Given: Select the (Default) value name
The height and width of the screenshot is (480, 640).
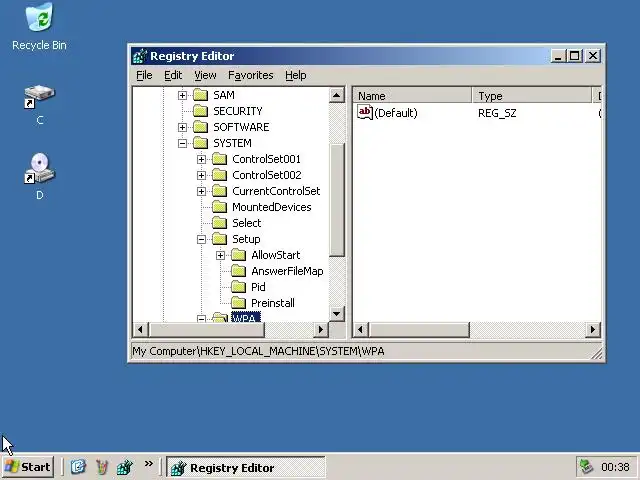Looking at the screenshot, I should pos(396,113).
